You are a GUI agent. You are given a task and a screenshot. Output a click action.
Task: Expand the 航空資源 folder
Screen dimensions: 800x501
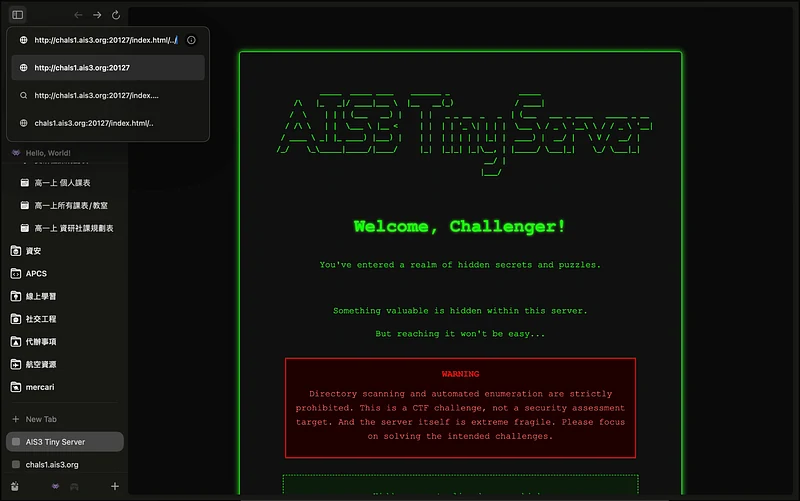(41, 364)
